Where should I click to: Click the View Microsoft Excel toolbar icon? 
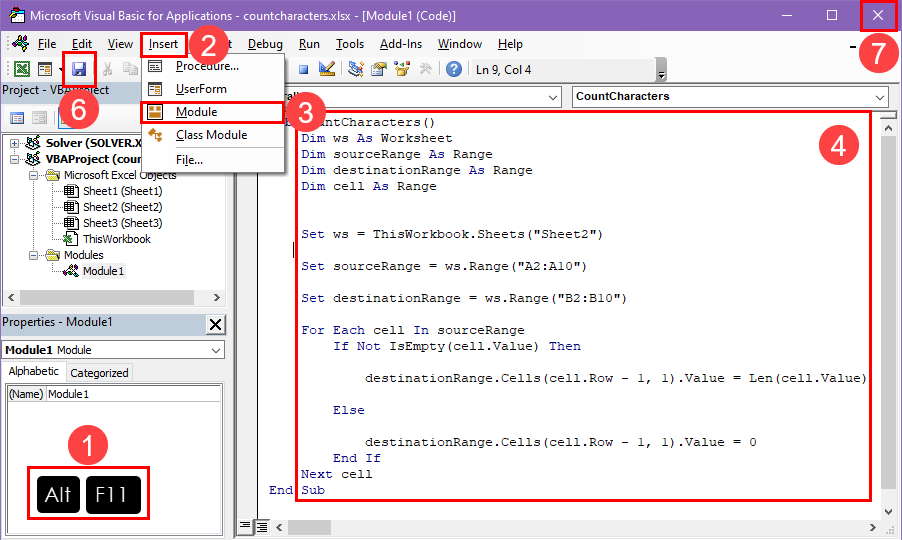(x=22, y=70)
